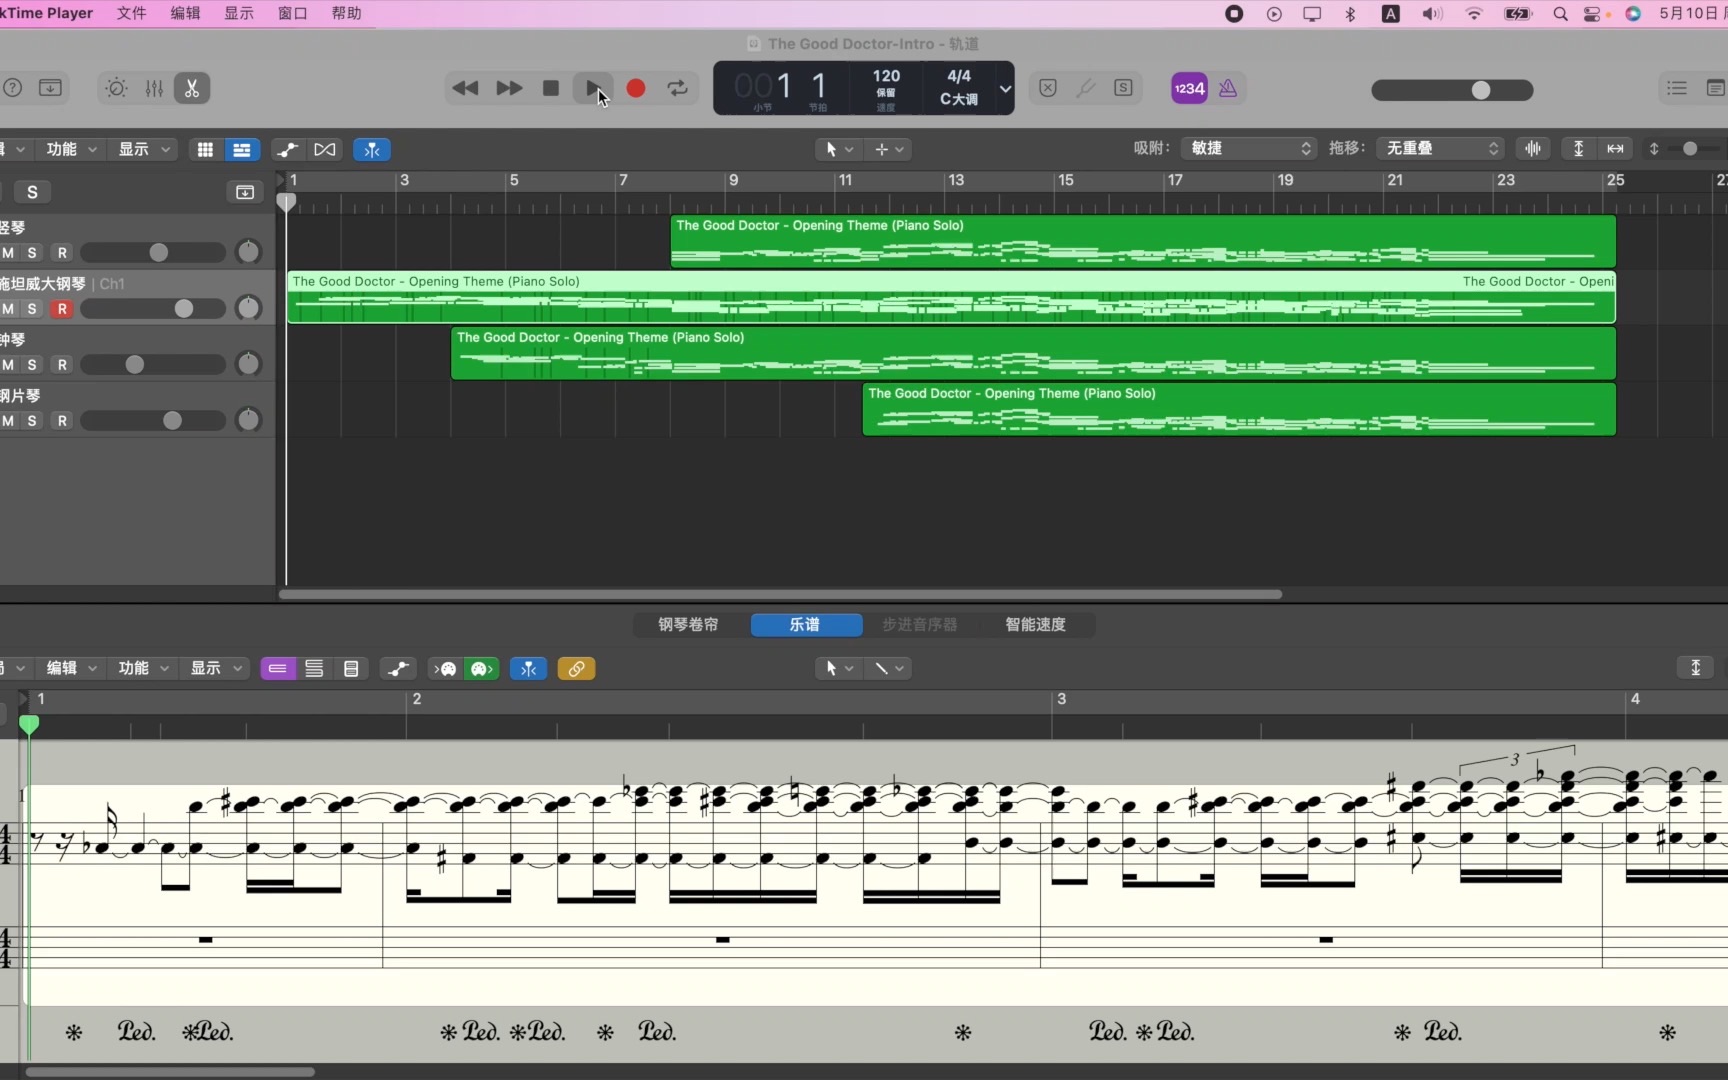Open the 显示 menu in tracks area
The height and width of the screenshot is (1080, 1728).
[x=143, y=149]
